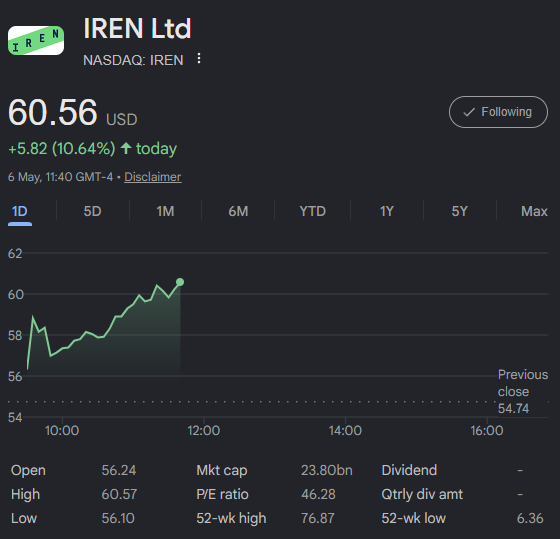This screenshot has width=560, height=539.
Task: Click the 58 price axis label
Action: pos(15,335)
